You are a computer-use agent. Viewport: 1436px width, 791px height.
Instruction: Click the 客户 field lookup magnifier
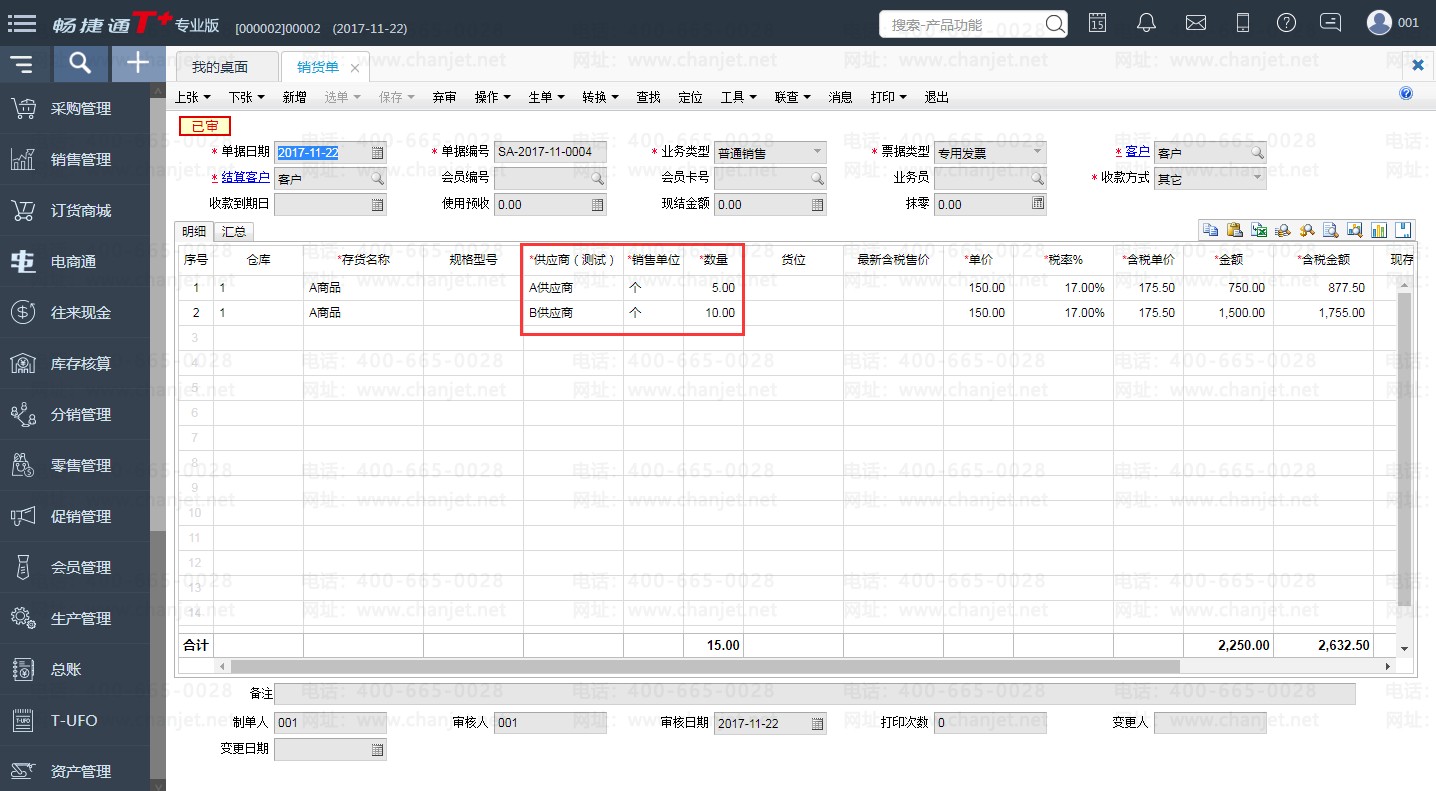click(1257, 153)
